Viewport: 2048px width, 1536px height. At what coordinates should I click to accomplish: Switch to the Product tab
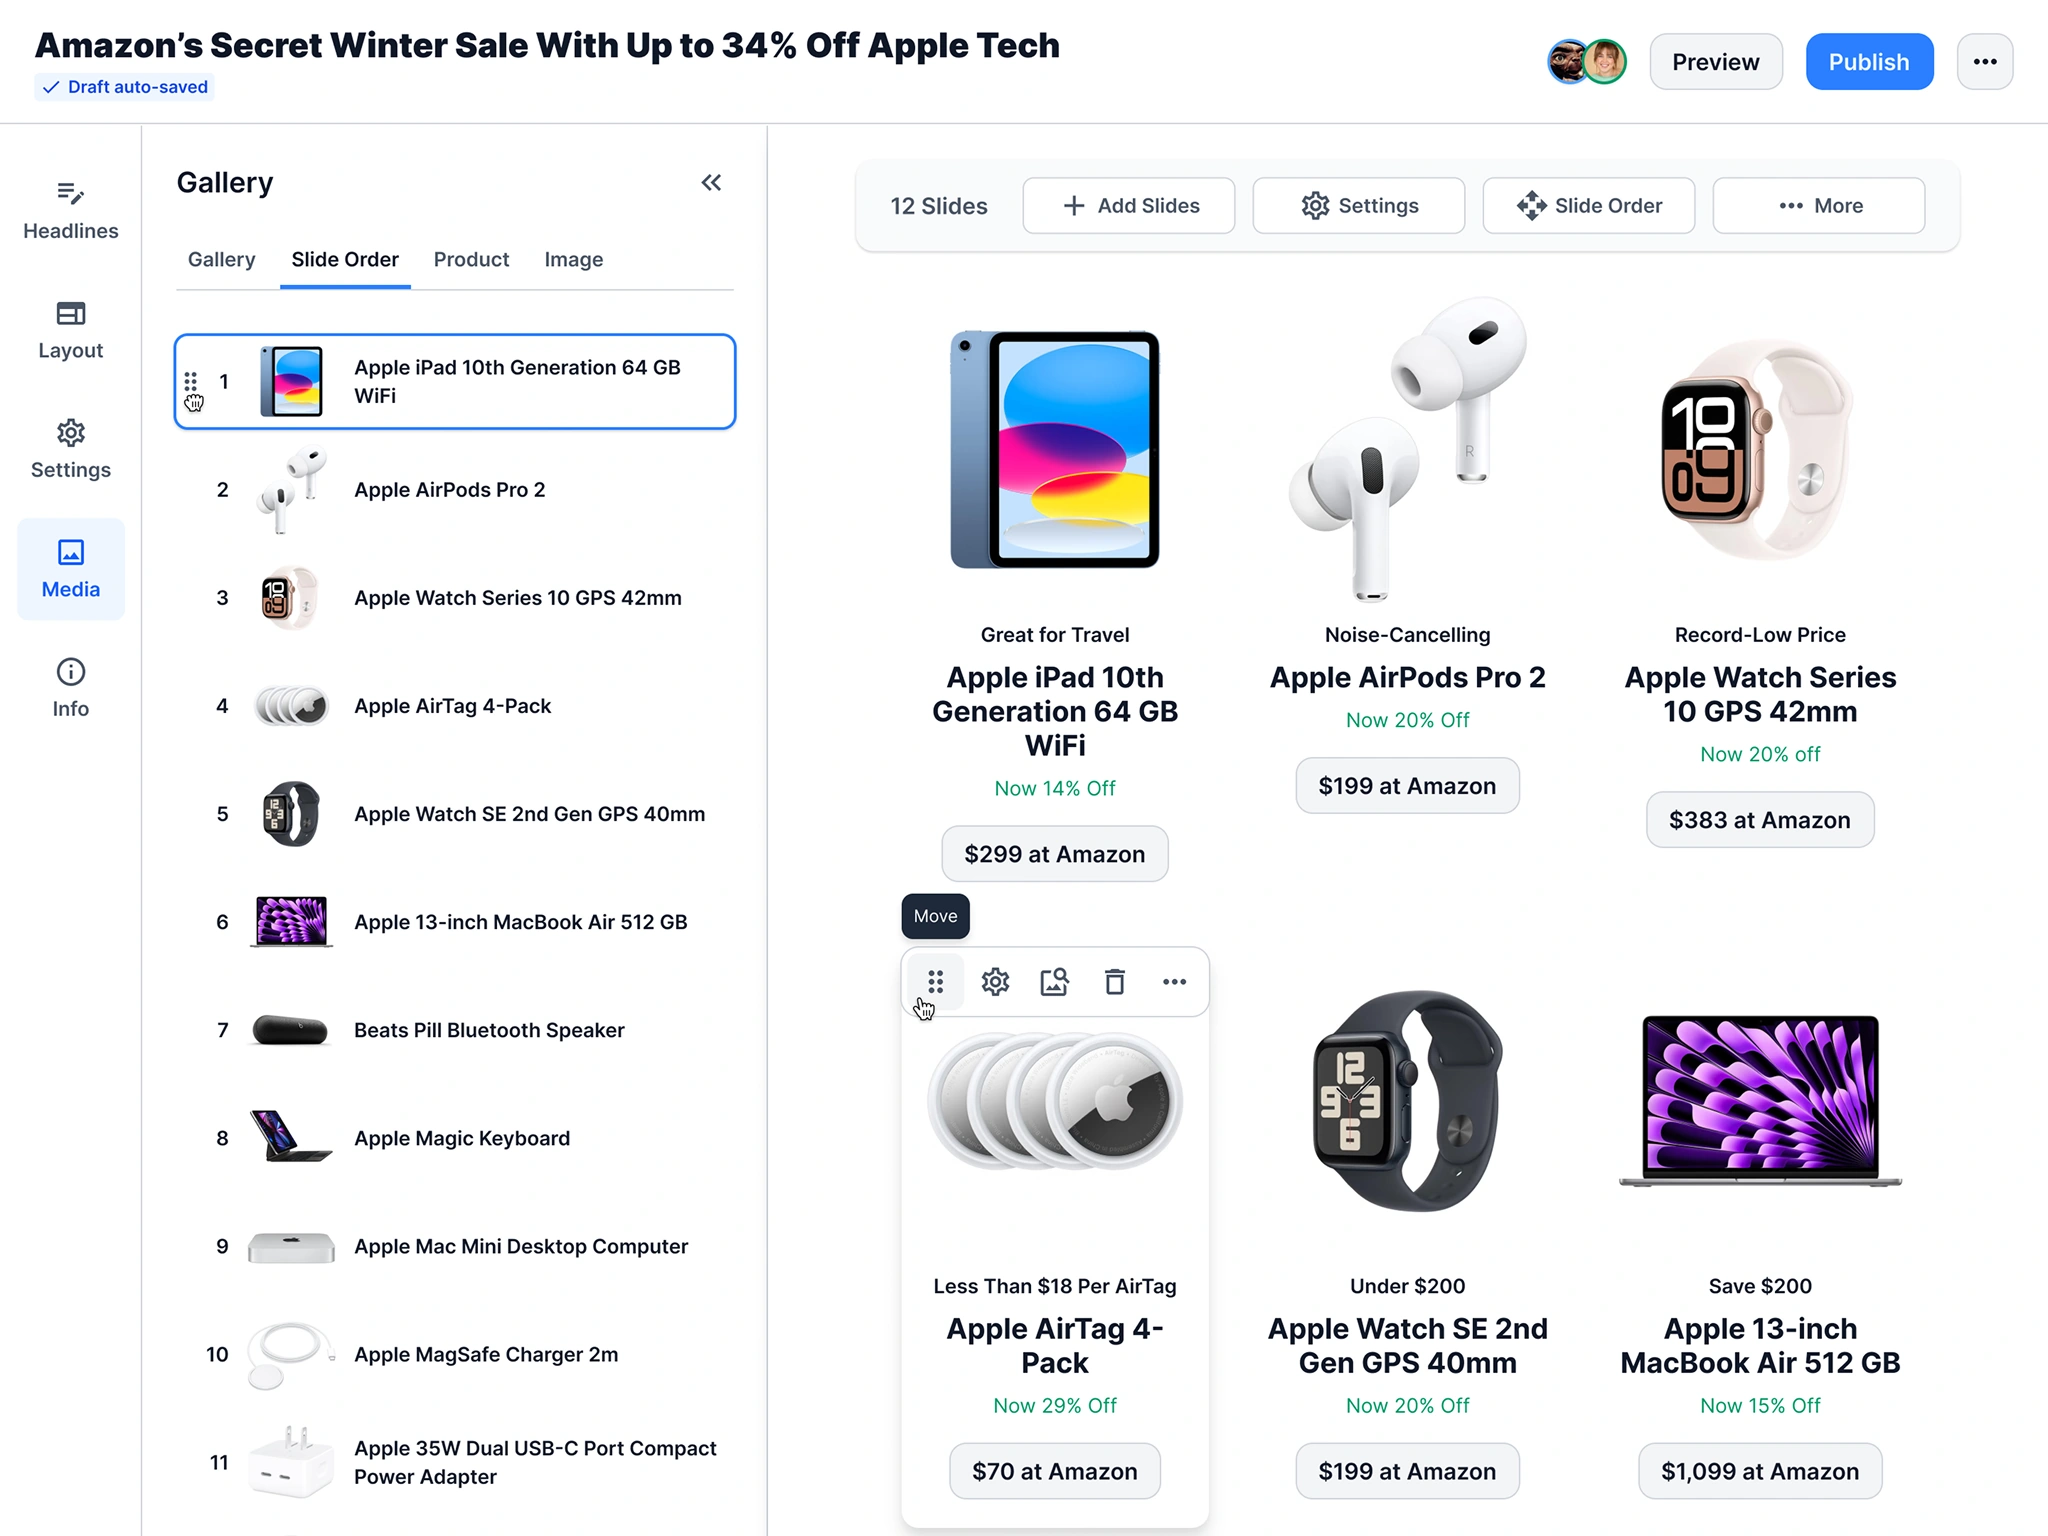coord(471,260)
